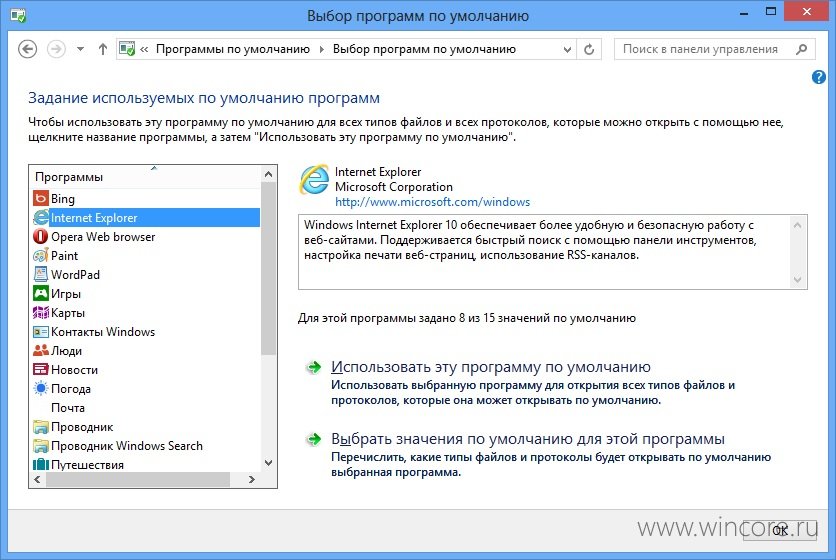Click the large Internet Explorer logo
Image resolution: width=836 pixels, height=560 pixels.
[314, 179]
